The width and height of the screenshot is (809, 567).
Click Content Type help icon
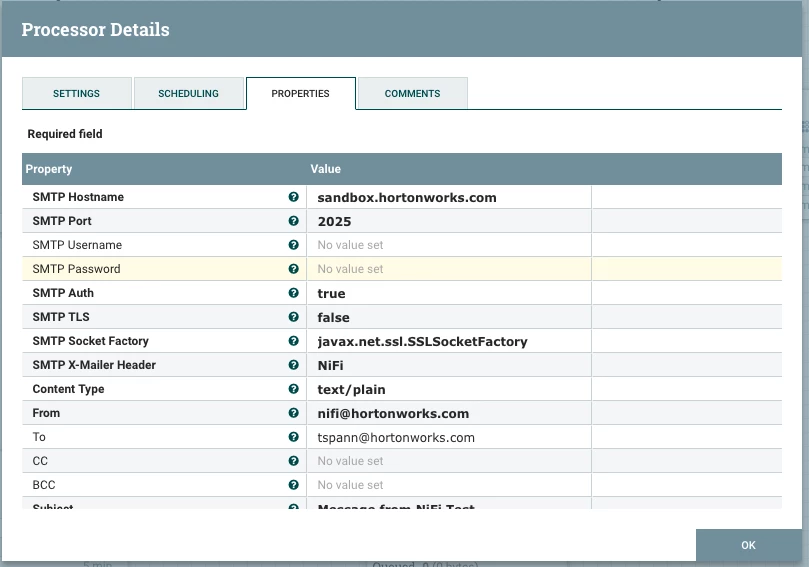[294, 388]
